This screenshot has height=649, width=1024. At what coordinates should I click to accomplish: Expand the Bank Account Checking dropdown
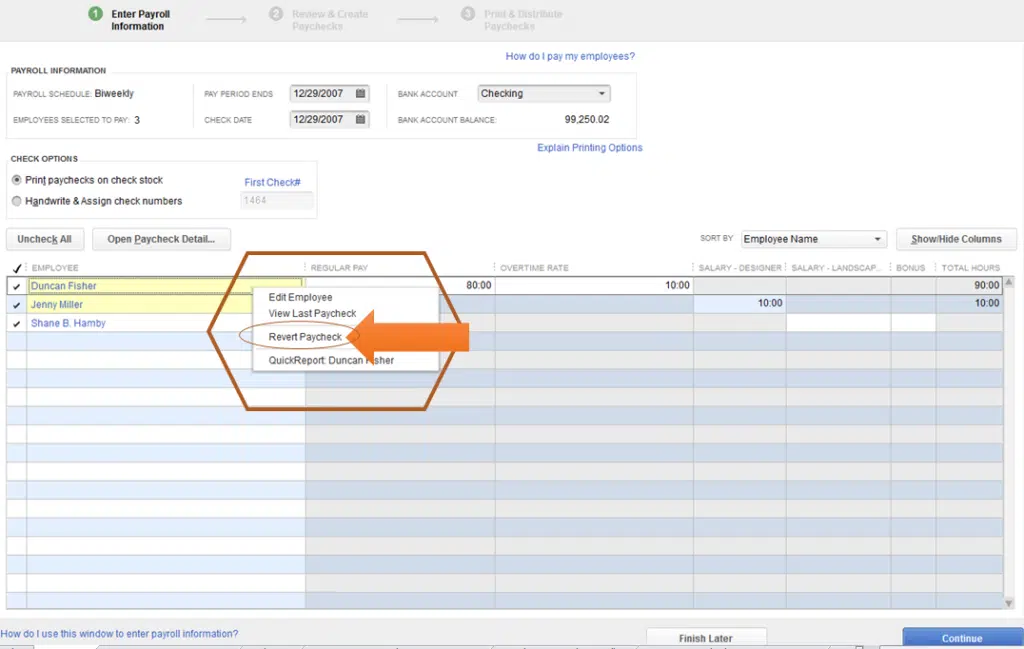pyautogui.click(x=543, y=93)
